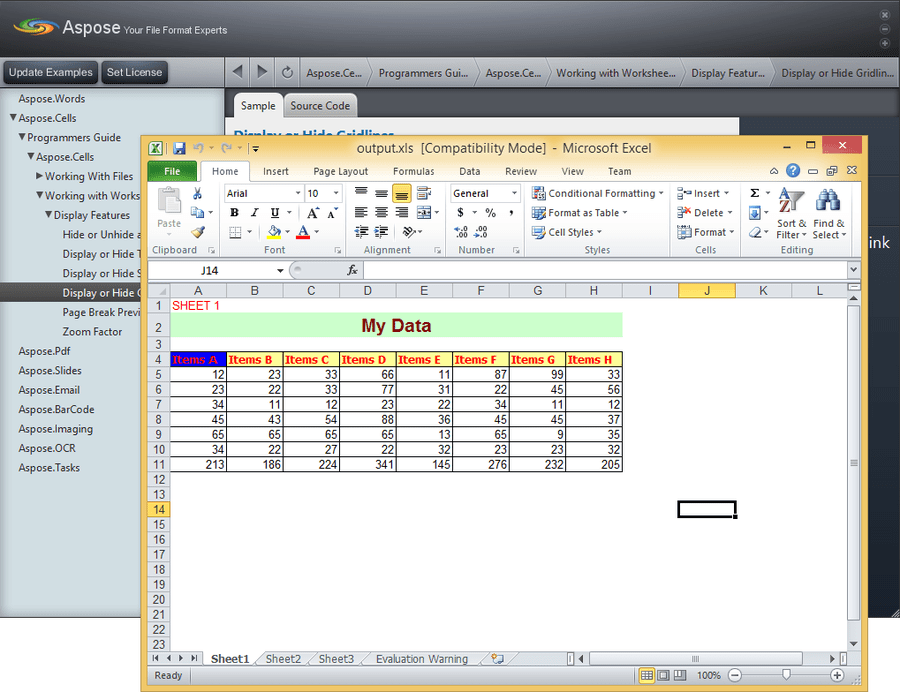The image size is (900, 692).
Task: Click the Fill Color bucket icon
Action: click(x=274, y=232)
